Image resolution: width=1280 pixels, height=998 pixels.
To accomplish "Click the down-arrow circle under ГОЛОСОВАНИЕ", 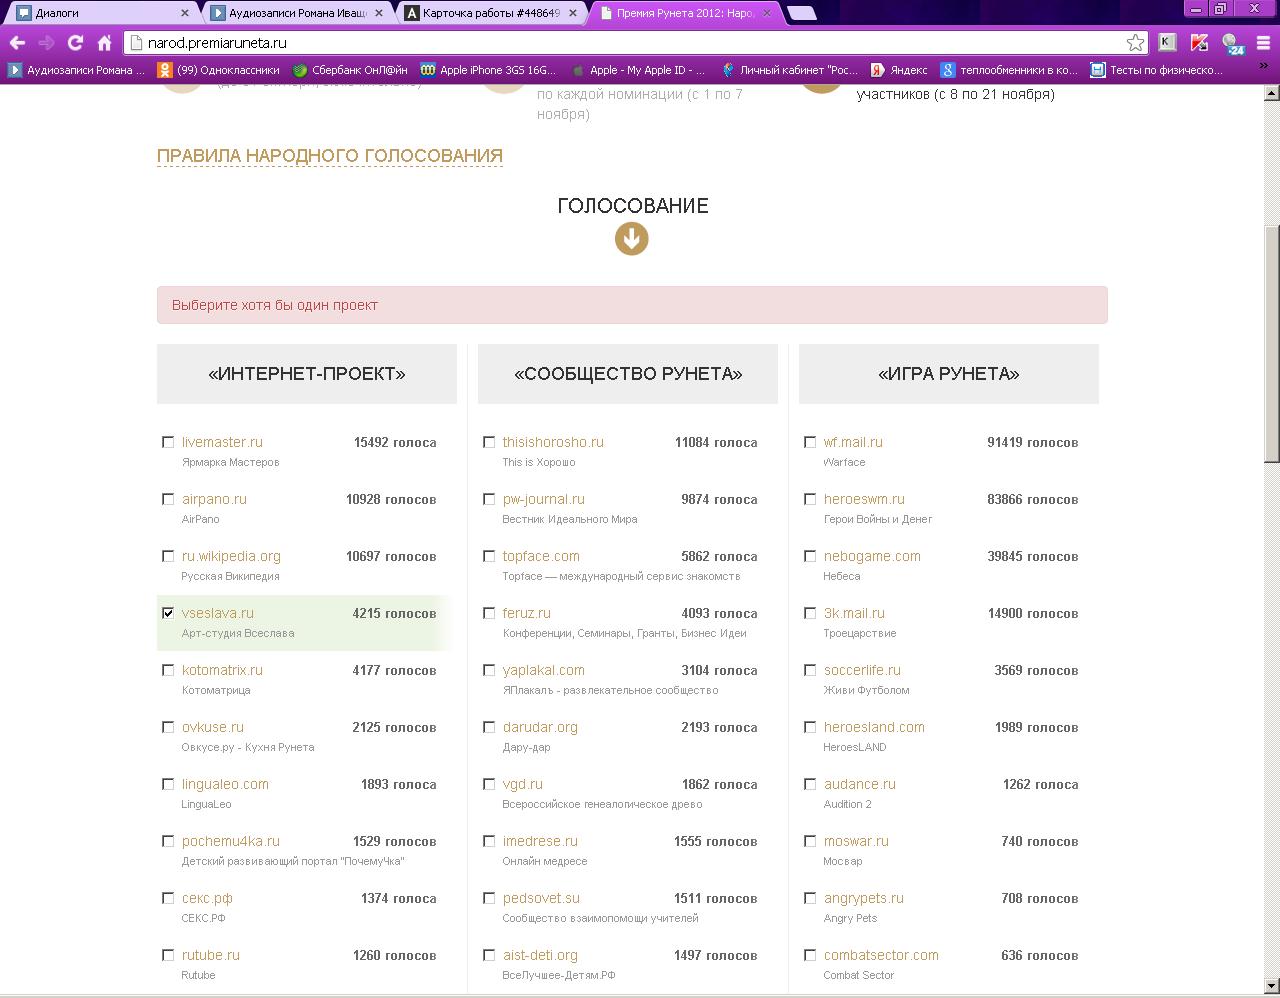I will click(631, 239).
